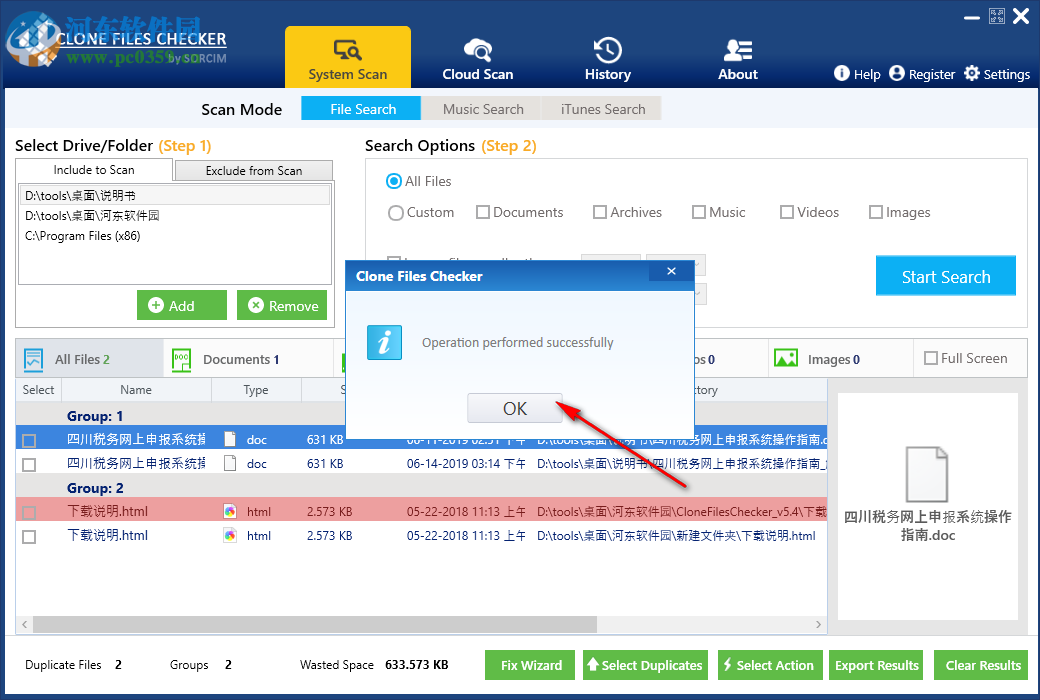Remove selected folder from scan list
The height and width of the screenshot is (700, 1040).
281,304
